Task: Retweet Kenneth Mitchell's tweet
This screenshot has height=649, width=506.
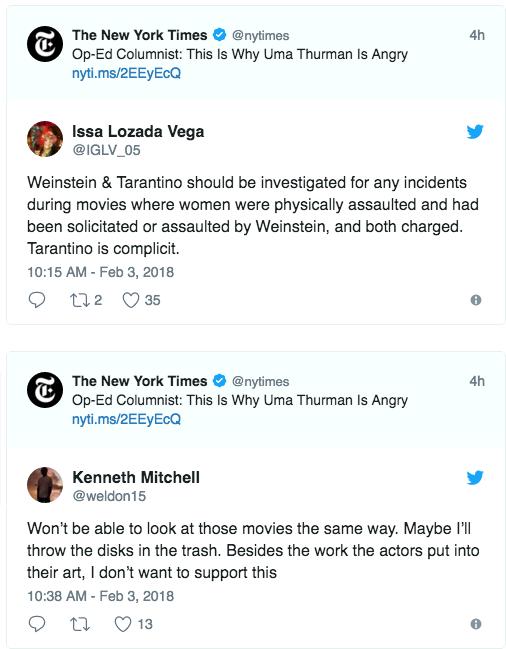Action: coord(79,624)
